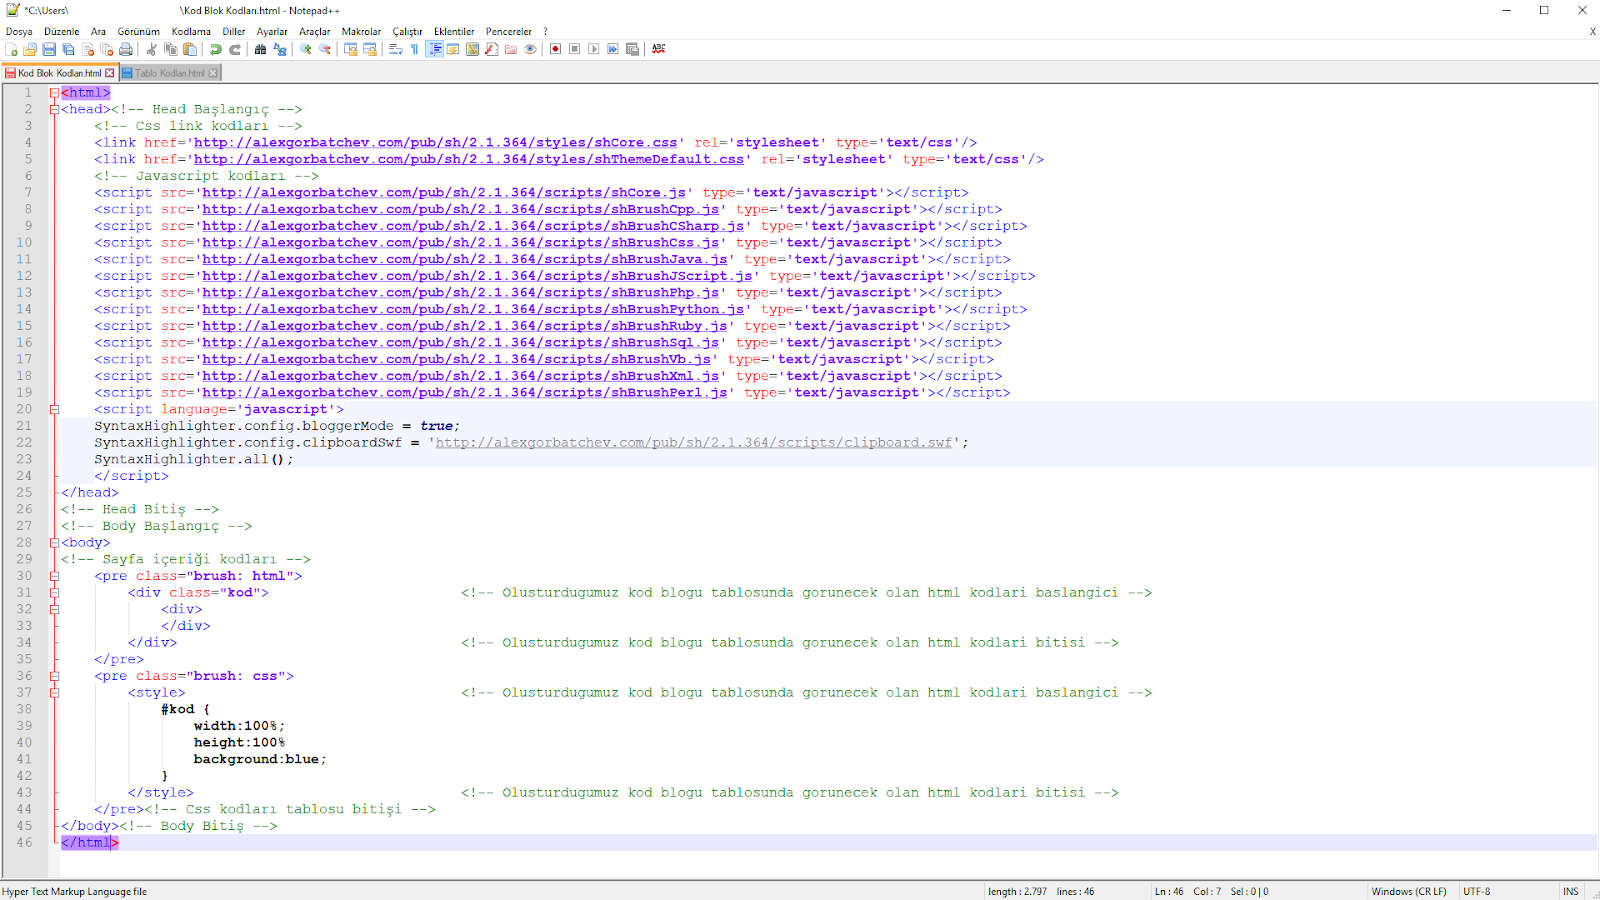Image resolution: width=1600 pixels, height=900 pixels.
Task: Play back the recorded macro
Action: pyautogui.click(x=594, y=49)
